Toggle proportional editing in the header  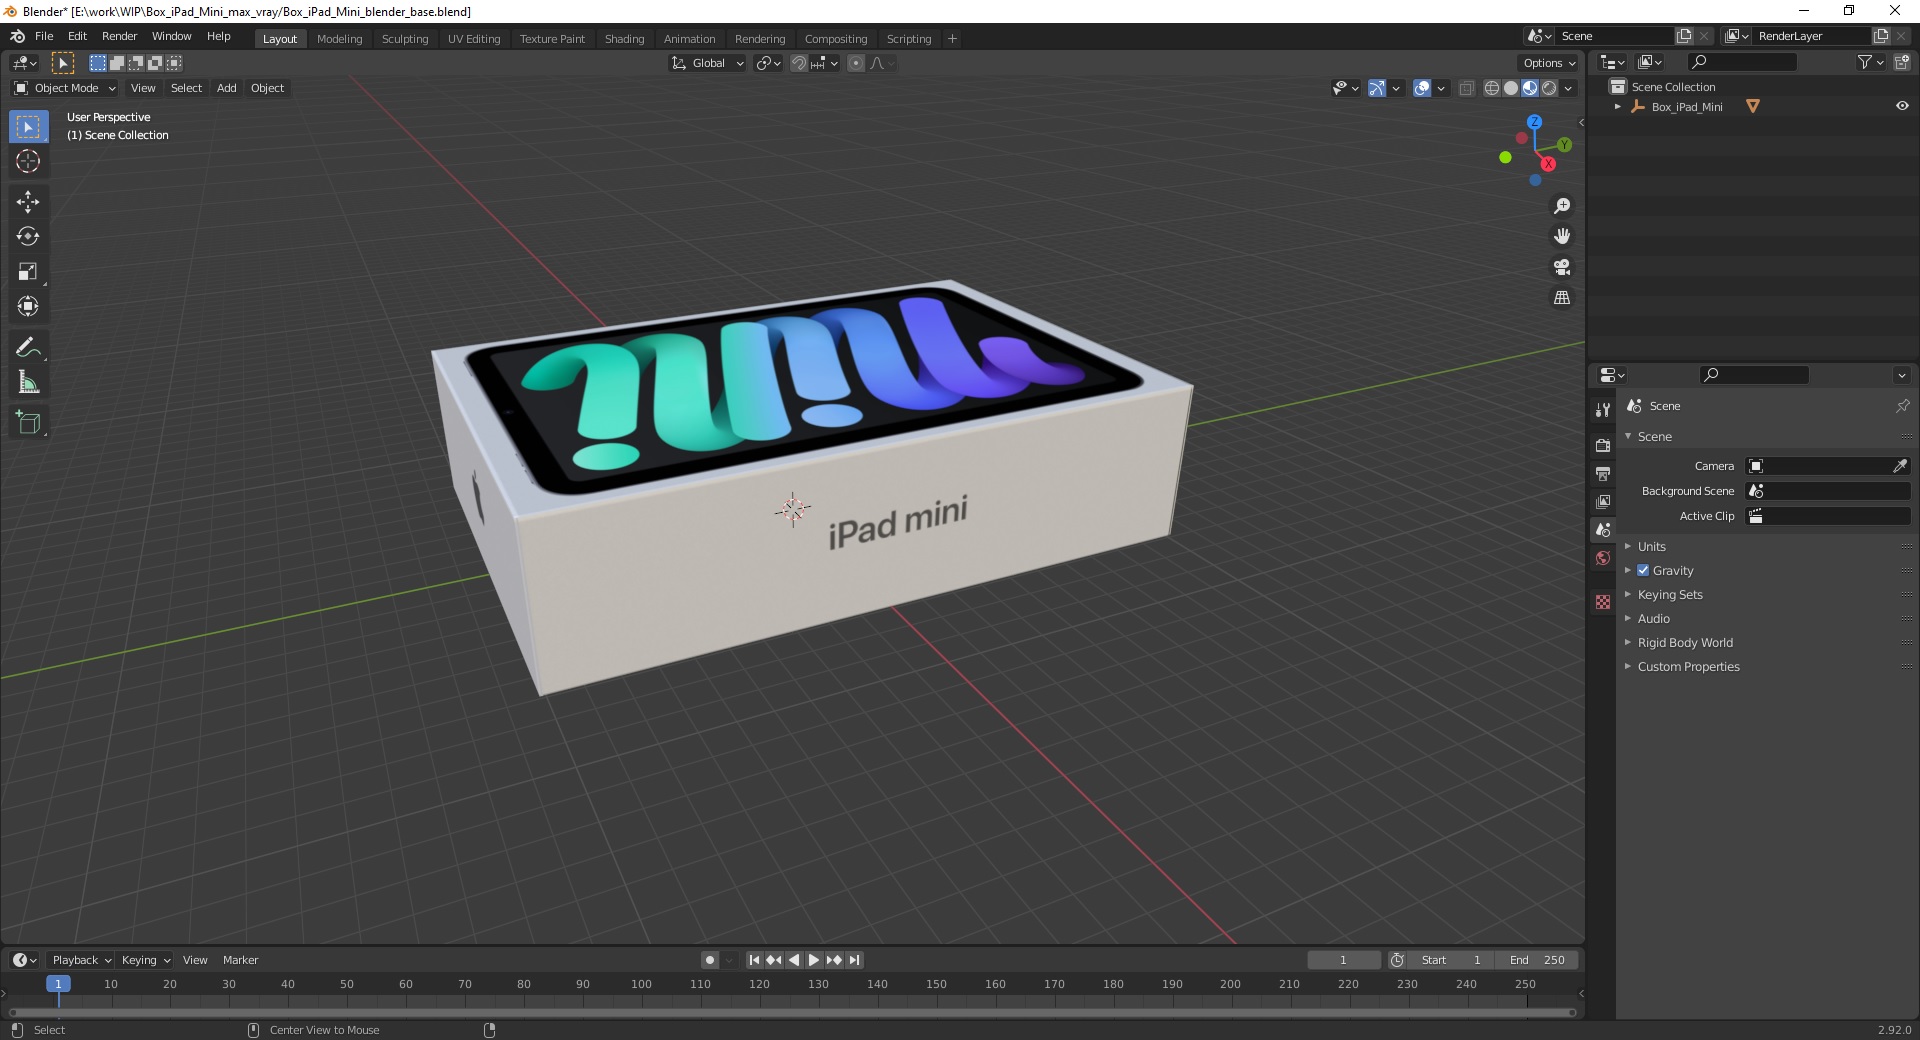click(856, 63)
